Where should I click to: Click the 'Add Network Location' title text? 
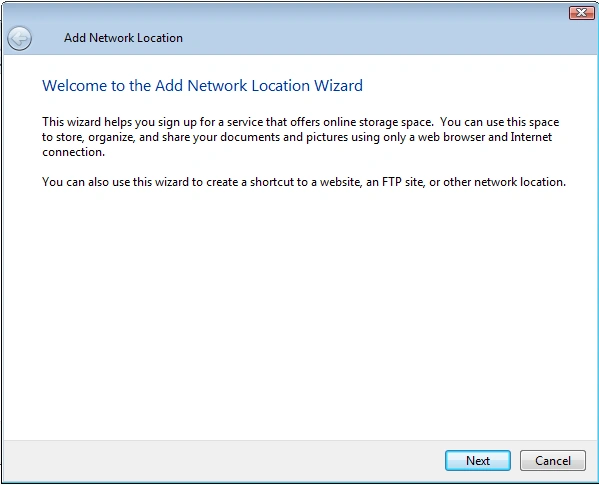(123, 38)
